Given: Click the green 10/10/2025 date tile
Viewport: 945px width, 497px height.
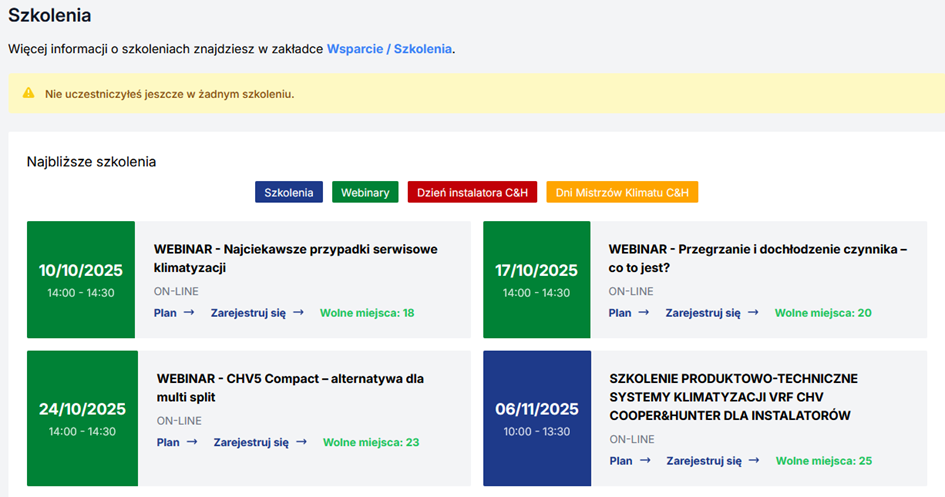Looking at the screenshot, I should point(81,279).
